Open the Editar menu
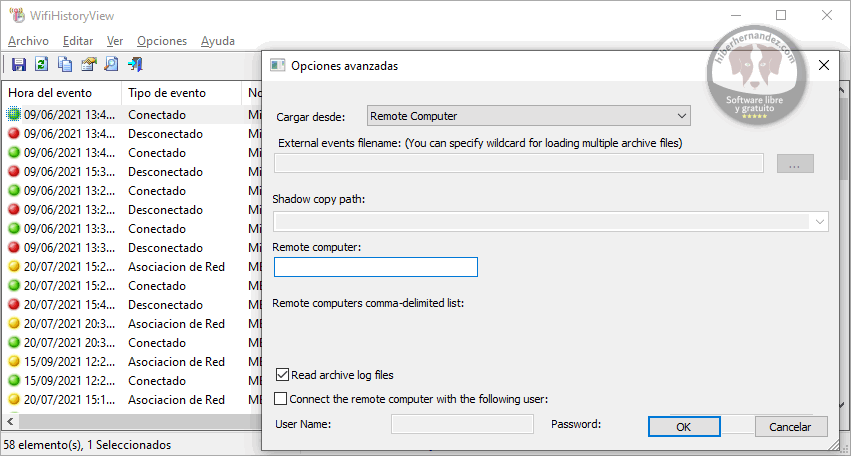Viewport: 851px width, 456px height. click(78, 41)
